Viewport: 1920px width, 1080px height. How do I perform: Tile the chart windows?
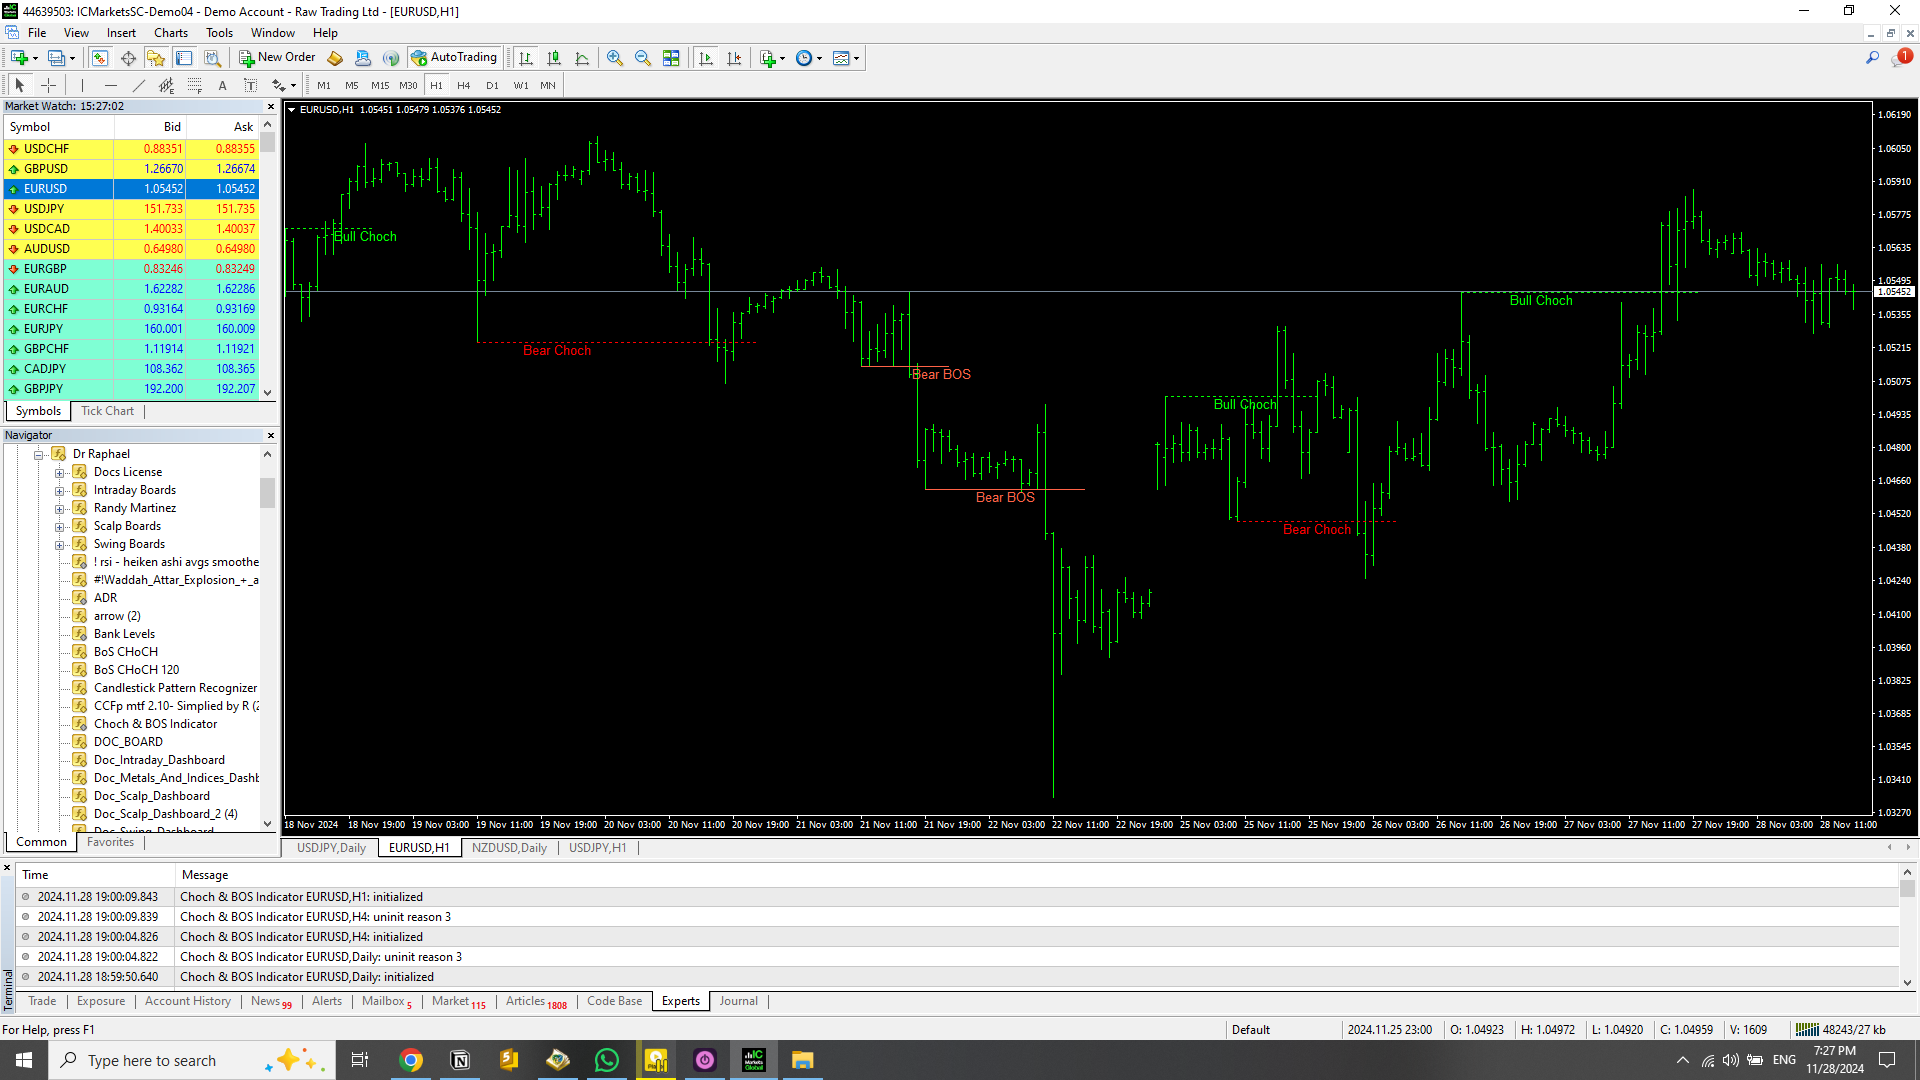pyautogui.click(x=672, y=57)
